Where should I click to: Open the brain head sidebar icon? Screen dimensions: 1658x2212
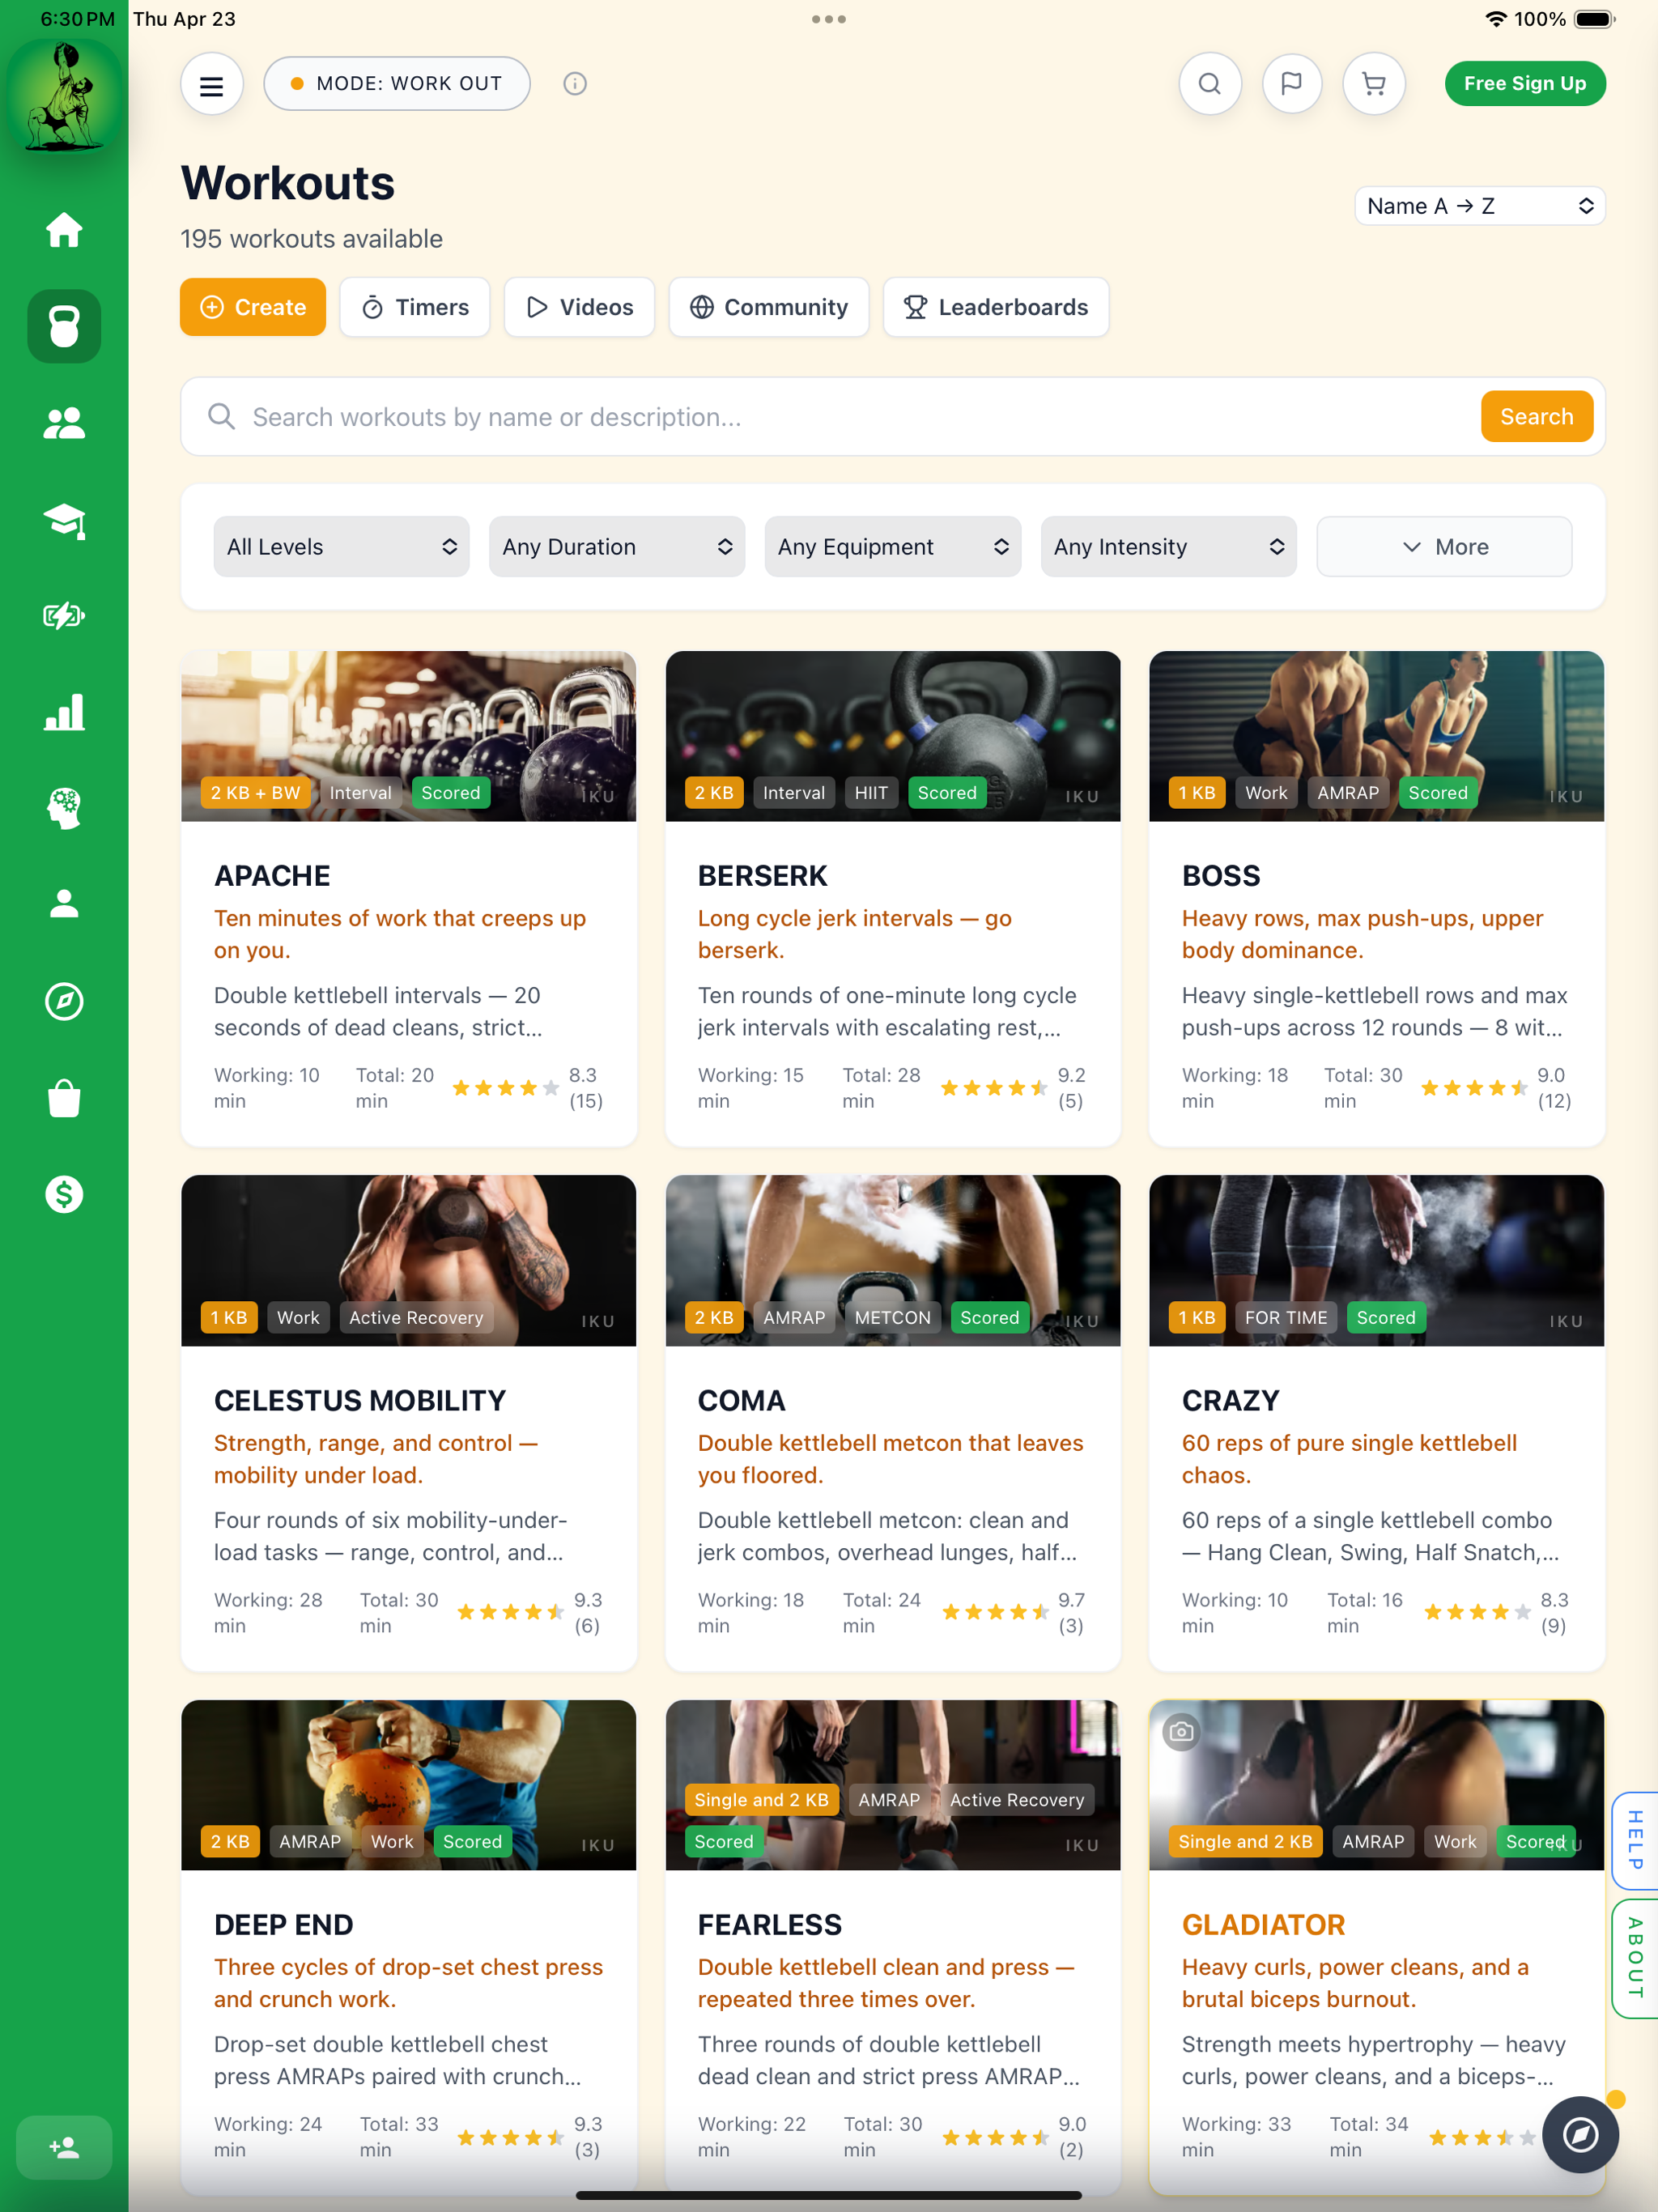[64, 808]
